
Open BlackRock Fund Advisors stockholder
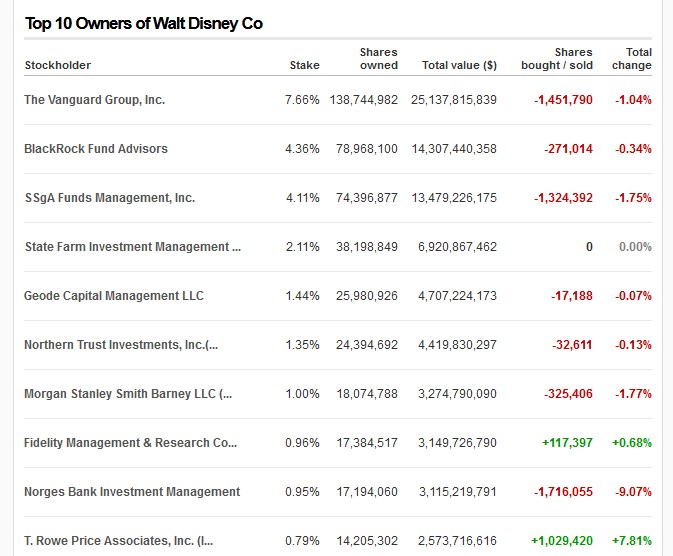click(x=96, y=149)
